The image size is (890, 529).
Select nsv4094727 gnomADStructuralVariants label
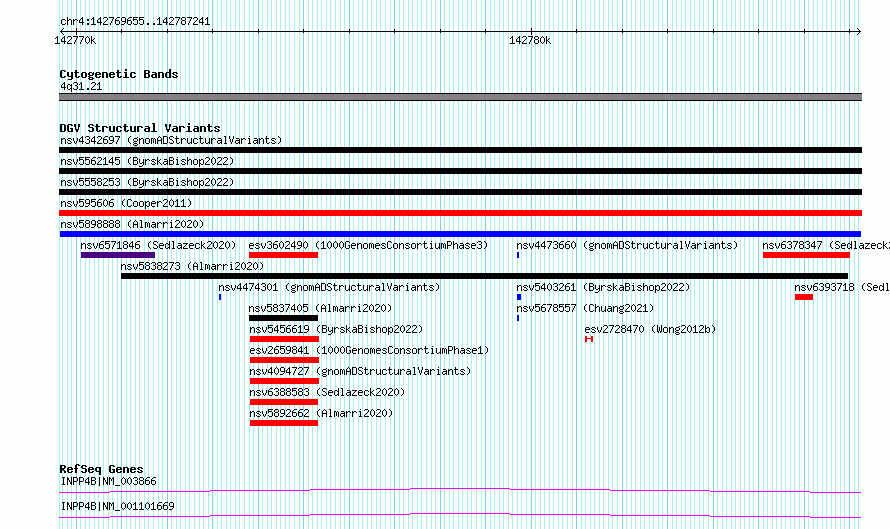[x=360, y=371]
